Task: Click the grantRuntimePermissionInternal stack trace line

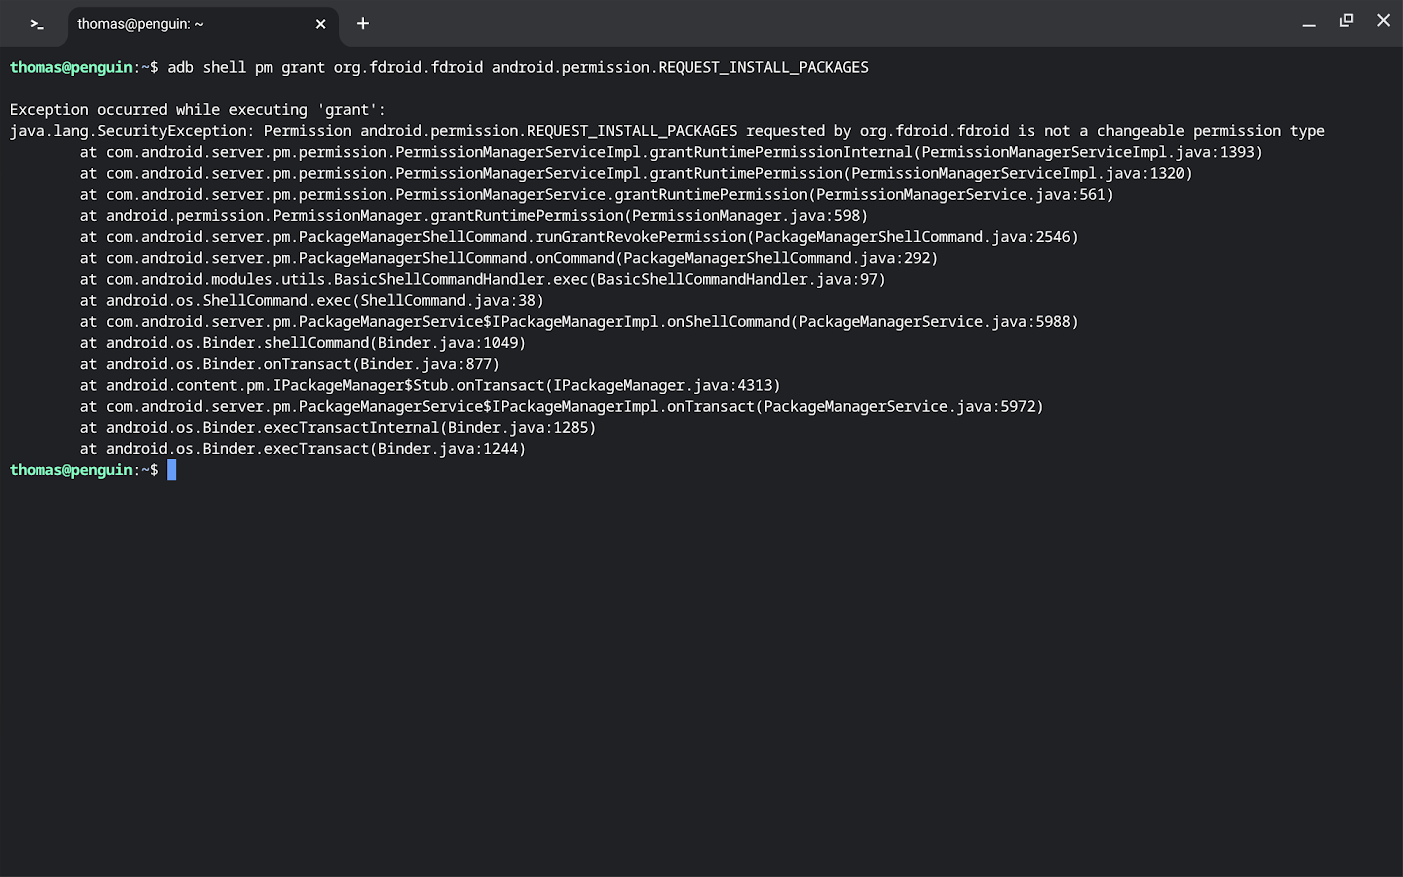Action: point(670,152)
